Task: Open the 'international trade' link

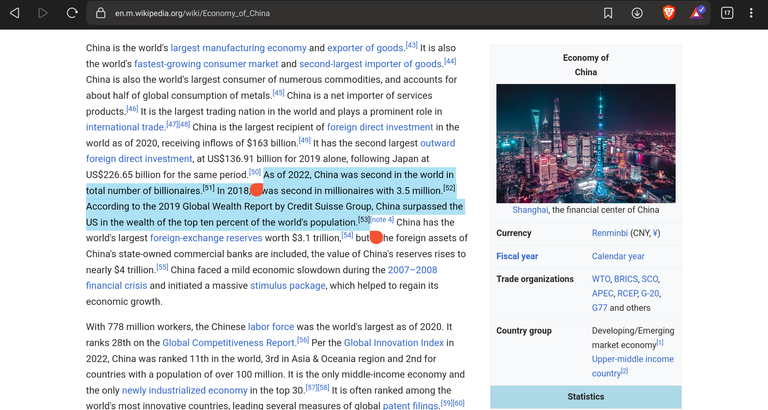Action: click(x=125, y=127)
